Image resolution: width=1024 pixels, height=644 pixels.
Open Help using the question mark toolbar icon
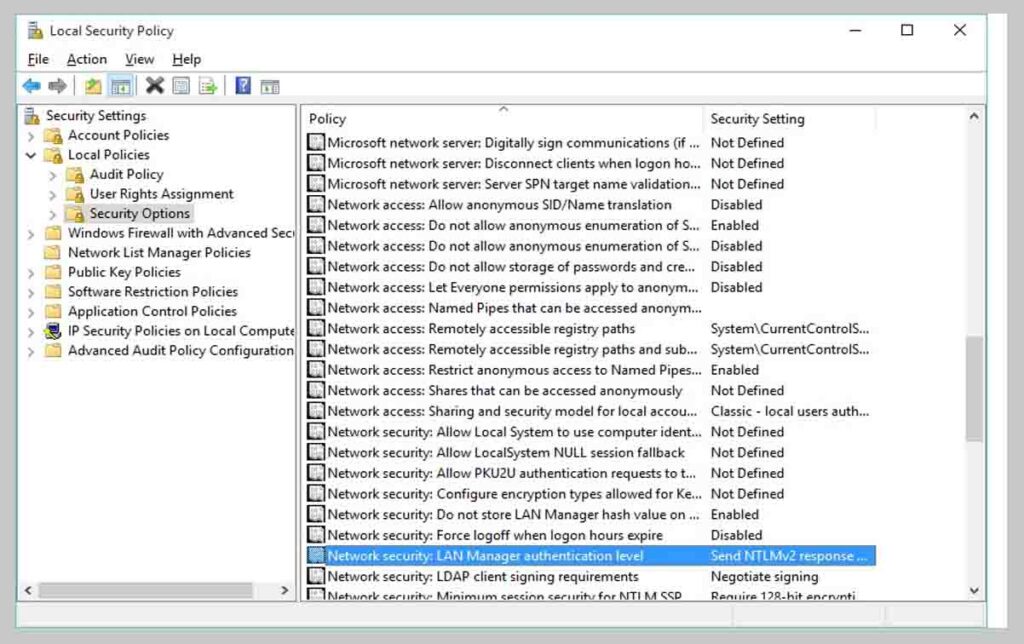242,85
